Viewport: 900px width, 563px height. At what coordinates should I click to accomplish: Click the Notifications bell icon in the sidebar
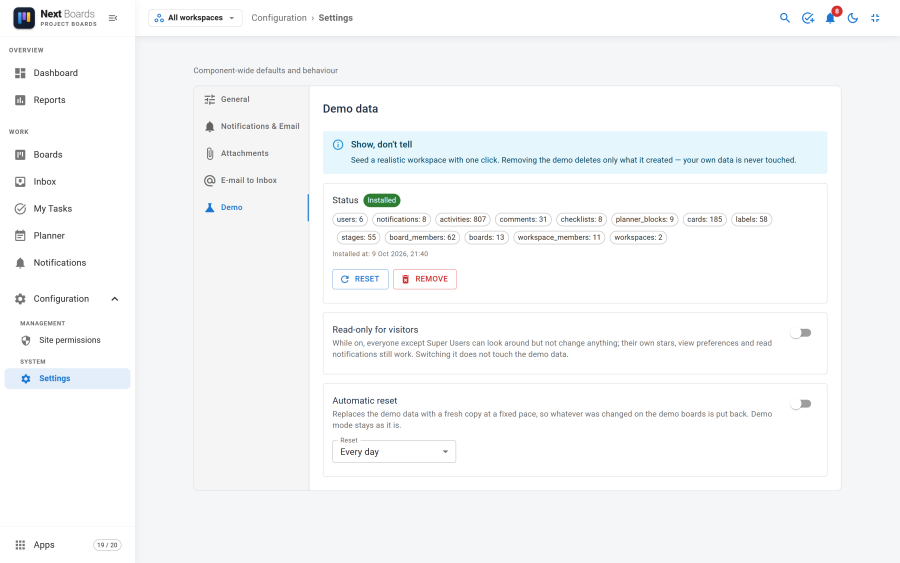[x=20, y=263]
